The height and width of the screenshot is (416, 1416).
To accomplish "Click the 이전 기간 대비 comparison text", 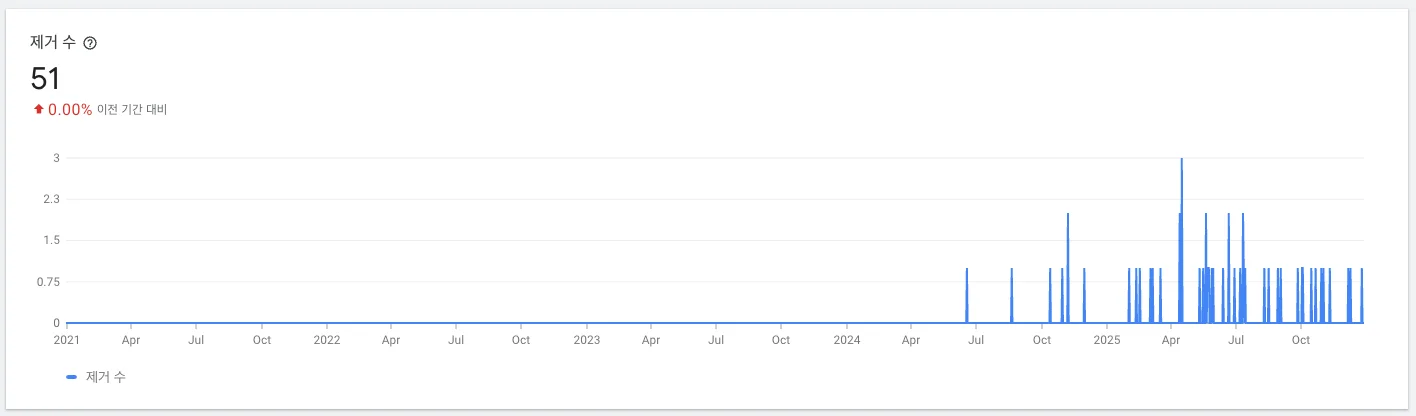I will point(132,109).
